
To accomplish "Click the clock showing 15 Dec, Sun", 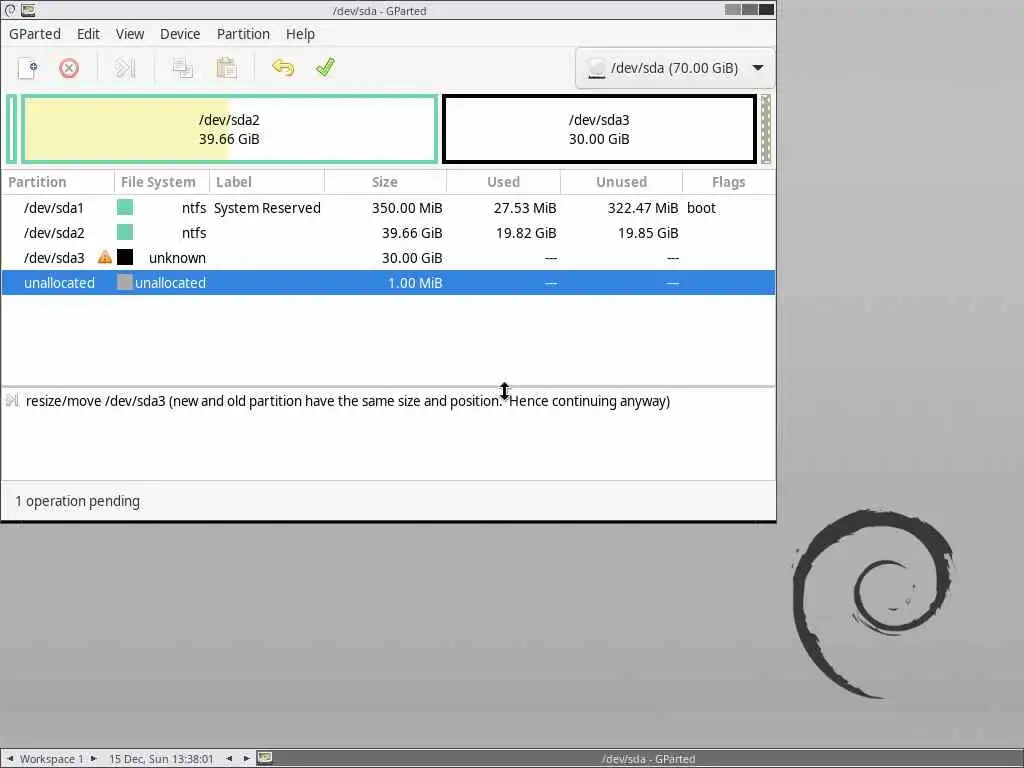I will tap(161, 759).
